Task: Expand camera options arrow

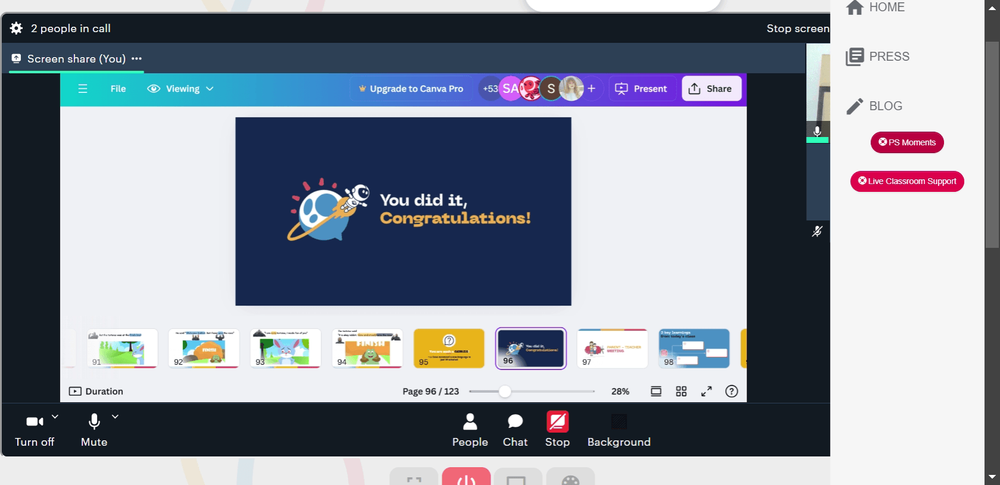Action: click(55, 417)
